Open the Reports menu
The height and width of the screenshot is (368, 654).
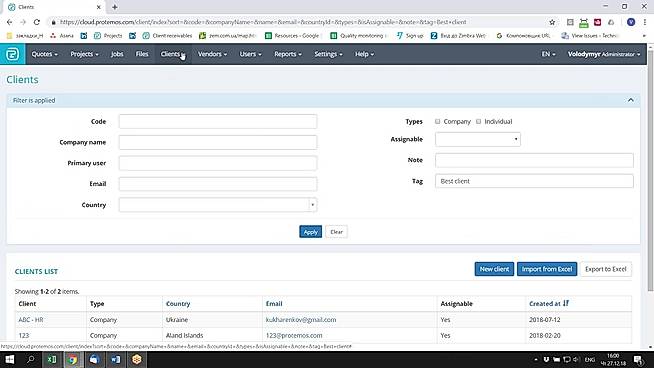[x=287, y=54]
